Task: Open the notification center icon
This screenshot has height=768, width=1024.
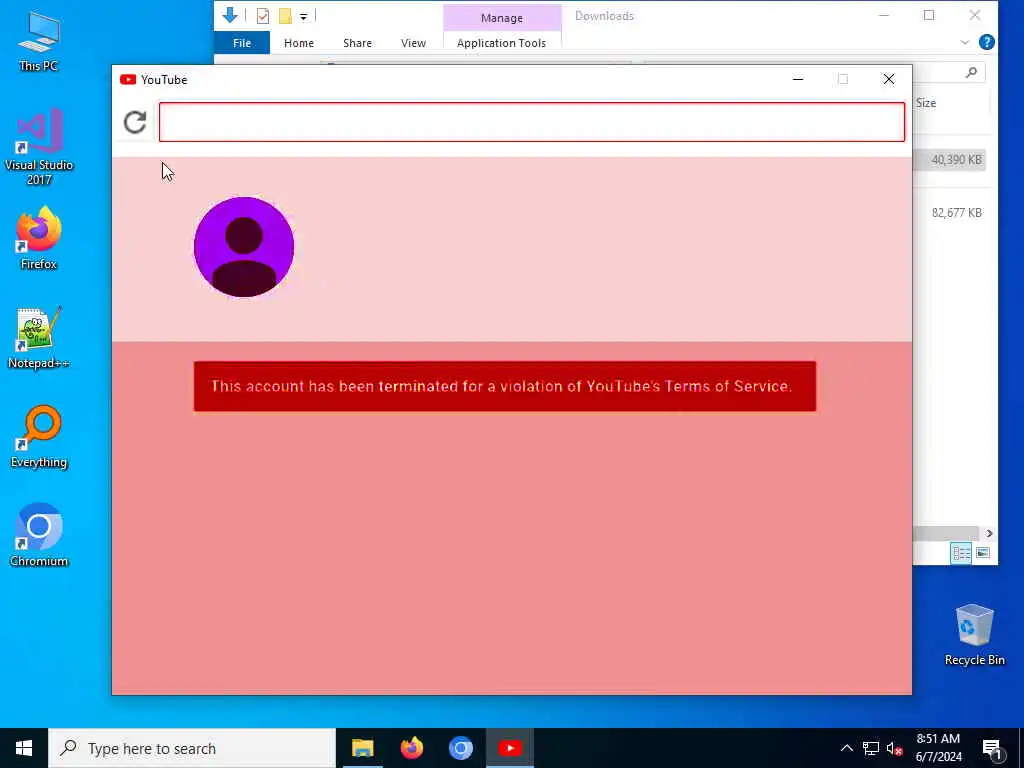Action: point(992,748)
